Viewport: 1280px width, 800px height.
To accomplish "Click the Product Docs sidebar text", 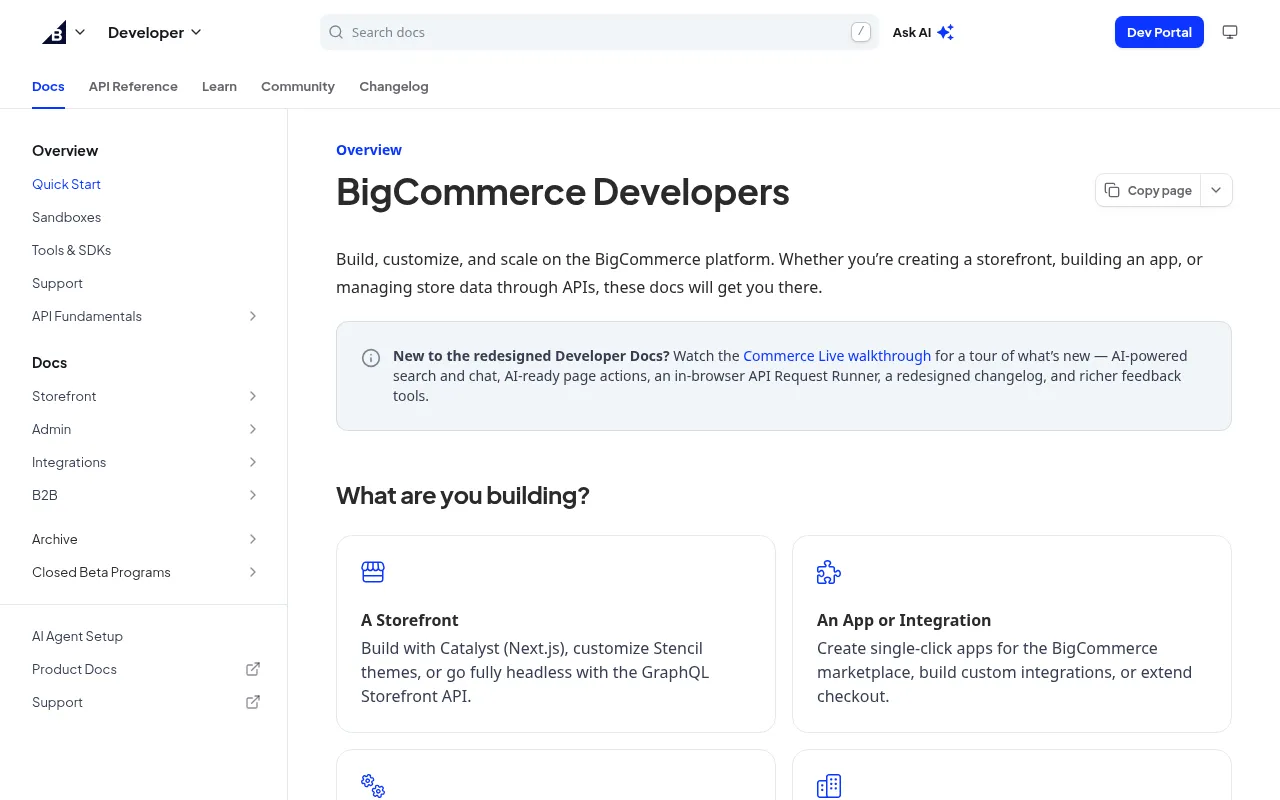I will (x=74, y=669).
